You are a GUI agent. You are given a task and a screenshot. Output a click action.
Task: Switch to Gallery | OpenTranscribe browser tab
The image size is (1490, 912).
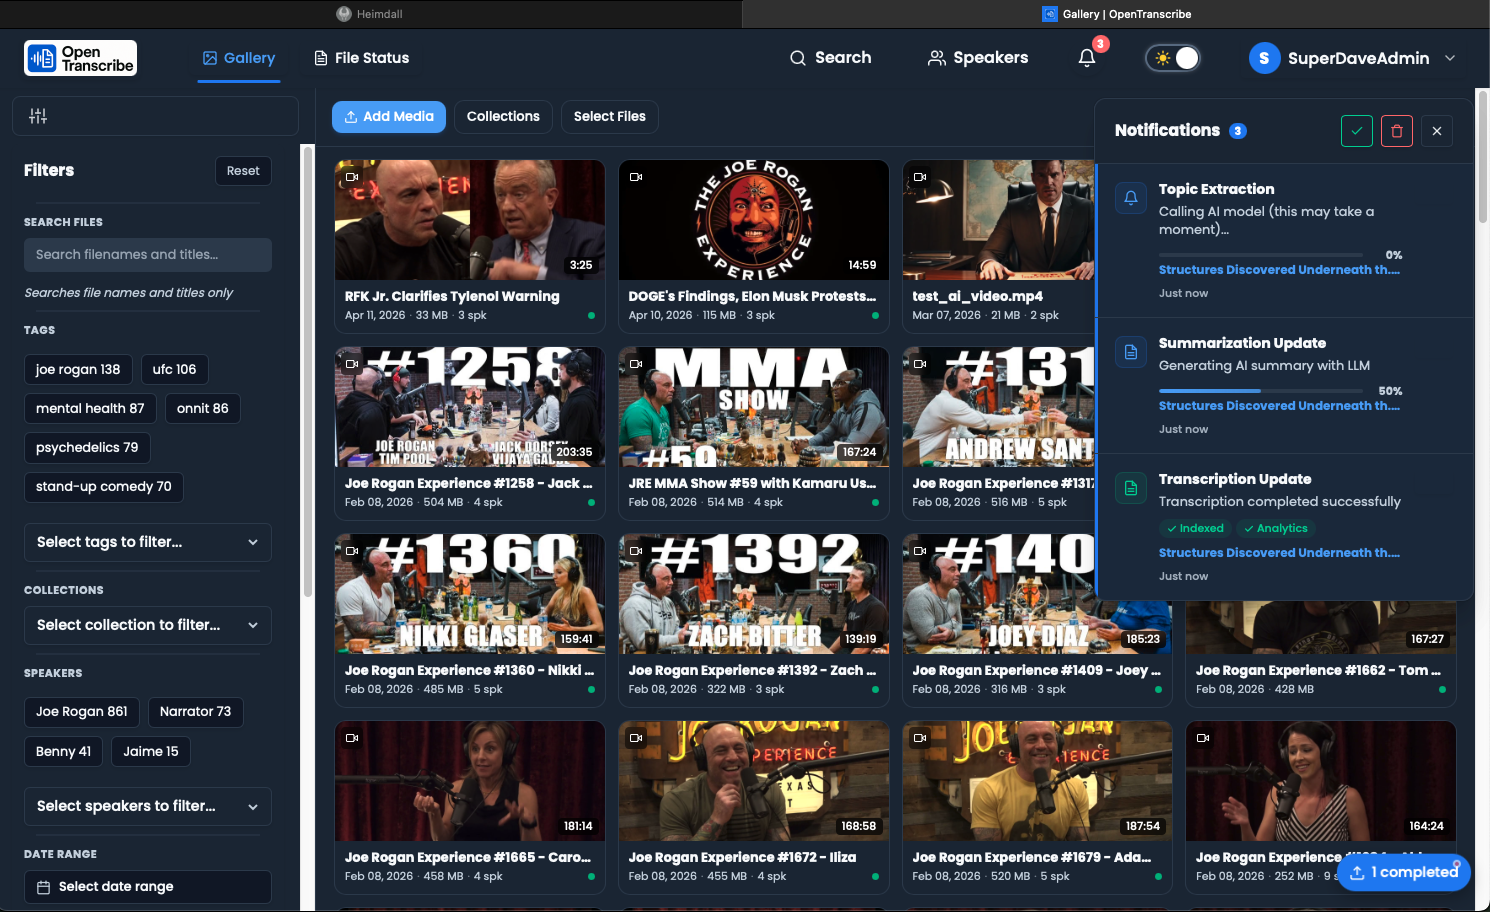pyautogui.click(x=1116, y=14)
